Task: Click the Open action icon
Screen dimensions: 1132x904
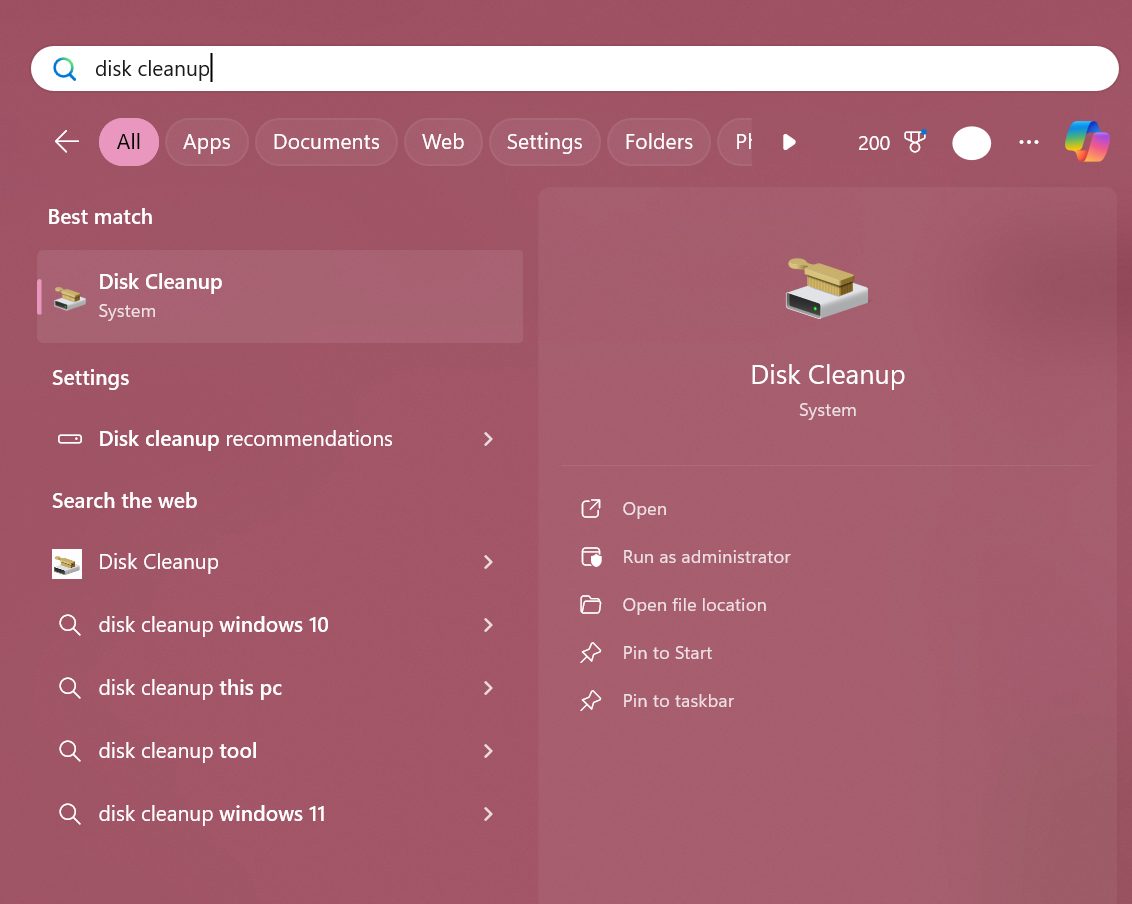Action: coord(591,509)
